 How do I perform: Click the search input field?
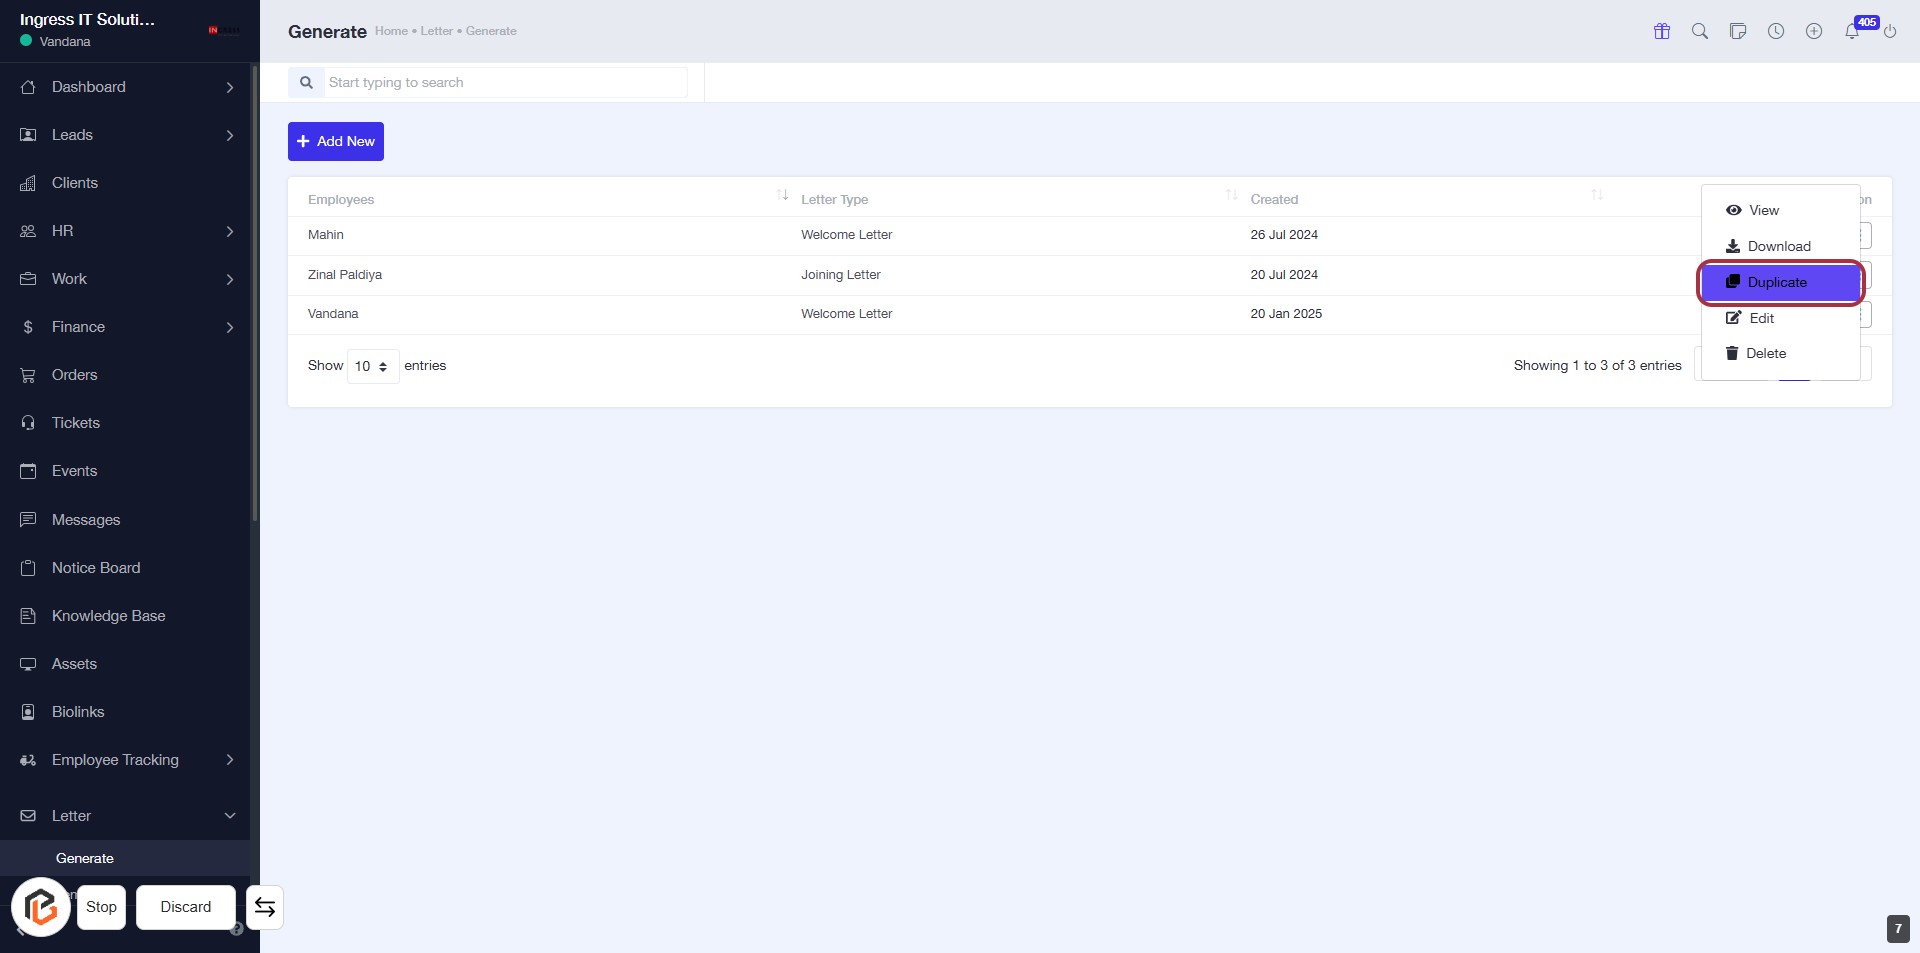(505, 83)
